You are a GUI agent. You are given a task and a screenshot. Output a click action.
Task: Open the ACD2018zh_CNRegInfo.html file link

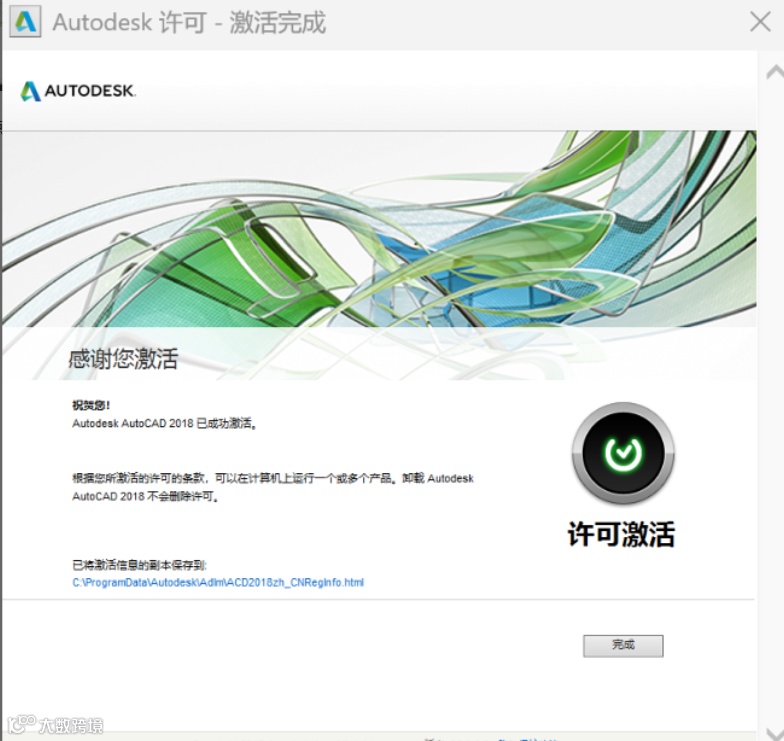coord(218,582)
